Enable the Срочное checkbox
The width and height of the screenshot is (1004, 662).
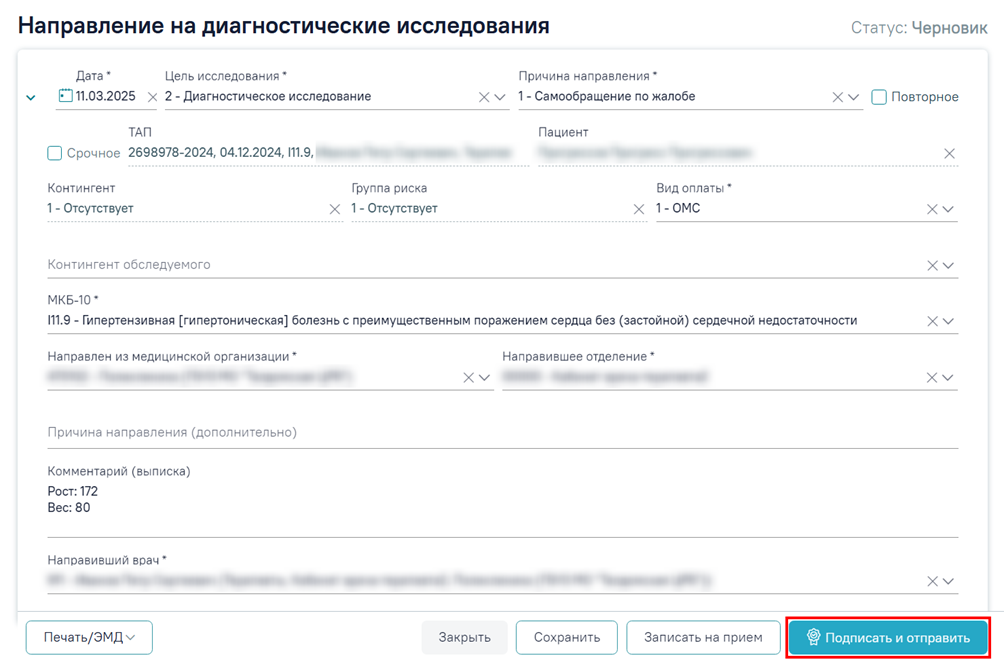click(54, 153)
